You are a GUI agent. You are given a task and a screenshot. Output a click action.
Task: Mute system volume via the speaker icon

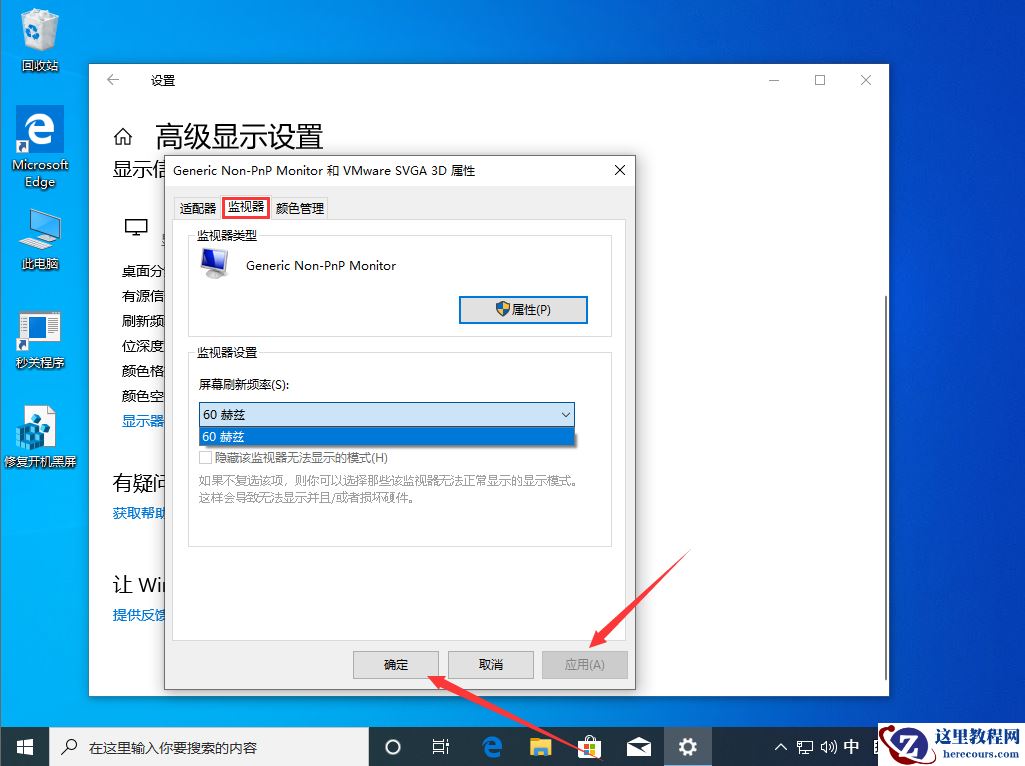tap(831, 746)
